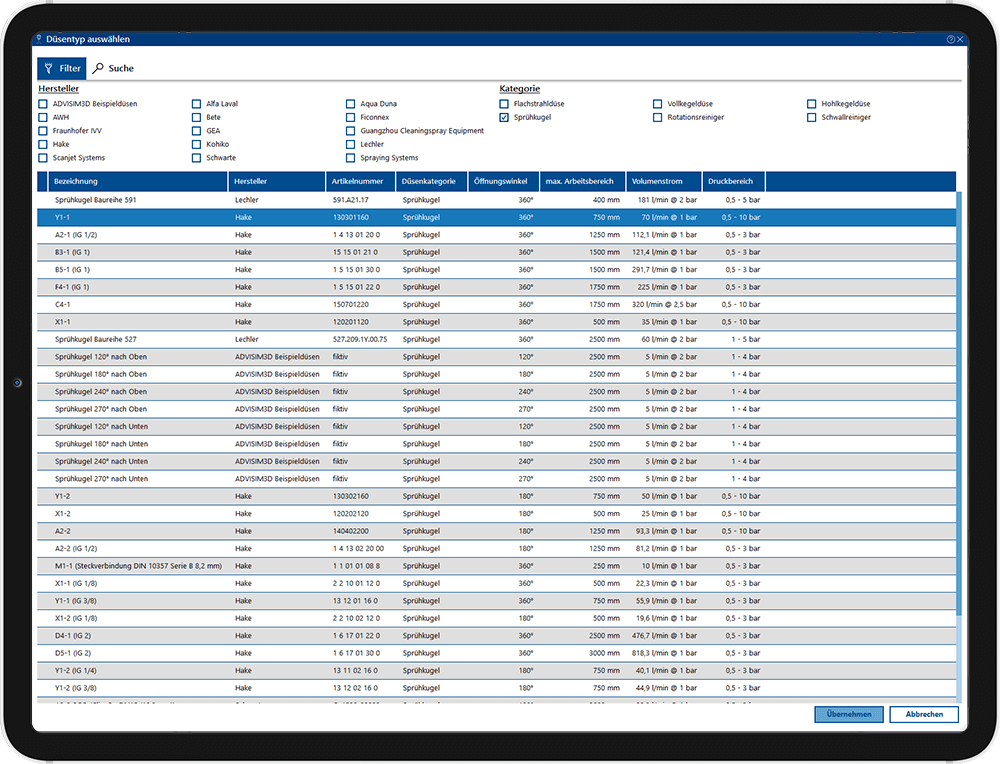This screenshot has height=764, width=1000.
Task: Toggle the Ficonnex checkbox
Action: (350, 117)
